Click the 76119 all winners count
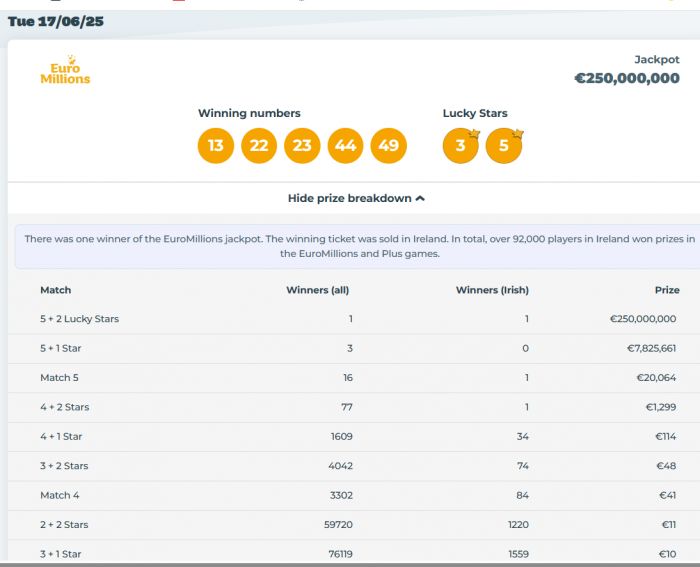The width and height of the screenshot is (700, 567). click(340, 554)
